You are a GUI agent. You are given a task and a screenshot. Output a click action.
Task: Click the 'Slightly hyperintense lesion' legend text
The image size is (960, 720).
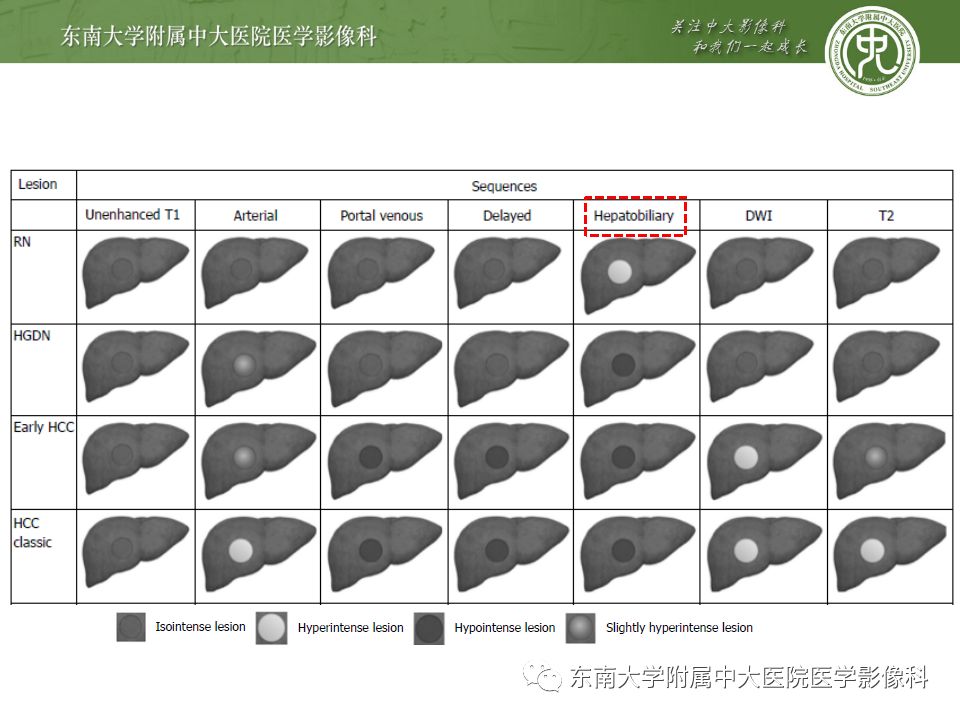point(679,628)
